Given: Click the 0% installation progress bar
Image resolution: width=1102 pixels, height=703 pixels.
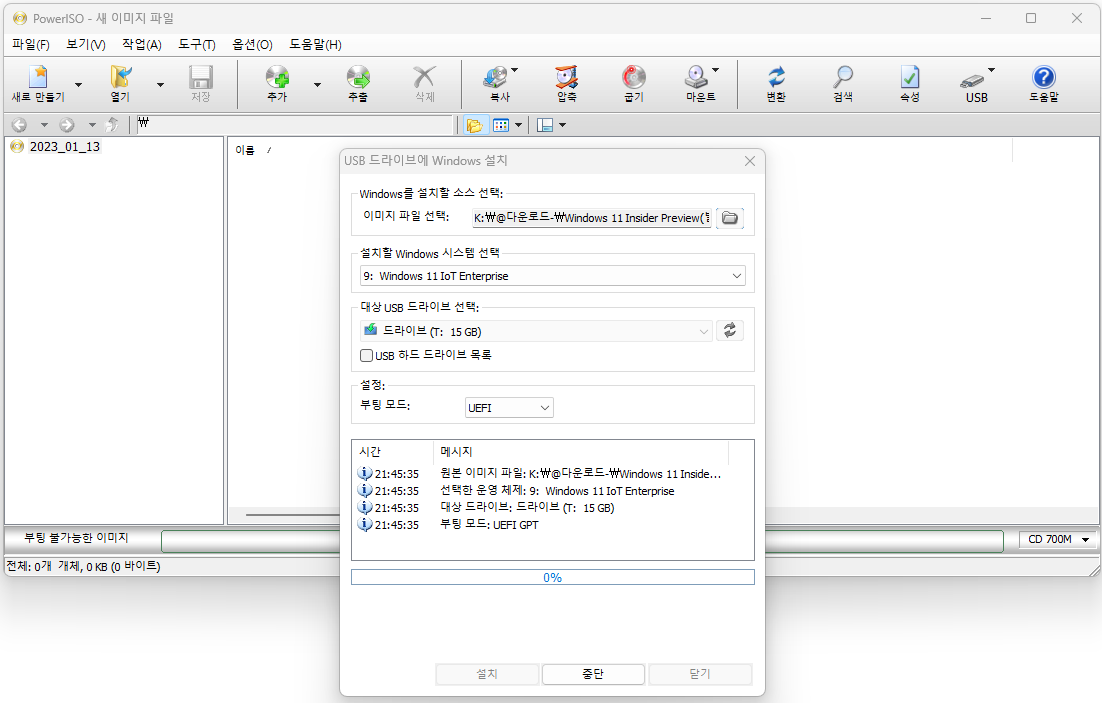Looking at the screenshot, I should 552,577.
